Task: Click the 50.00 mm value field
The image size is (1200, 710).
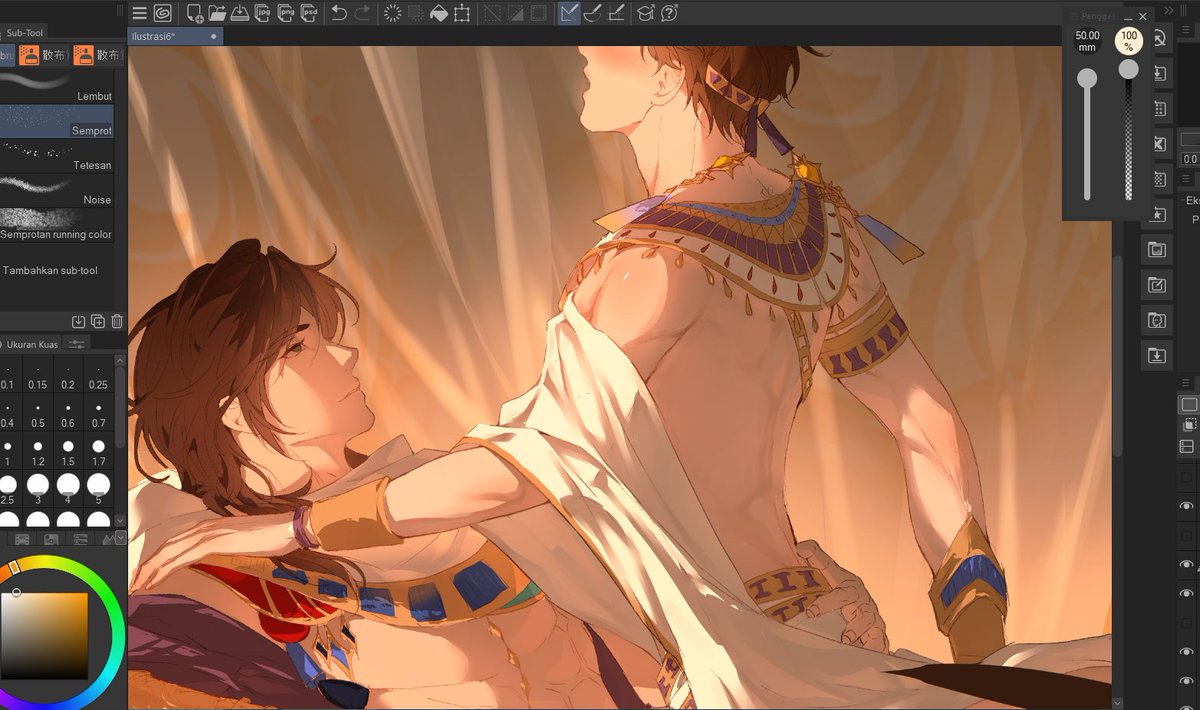Action: [1087, 41]
